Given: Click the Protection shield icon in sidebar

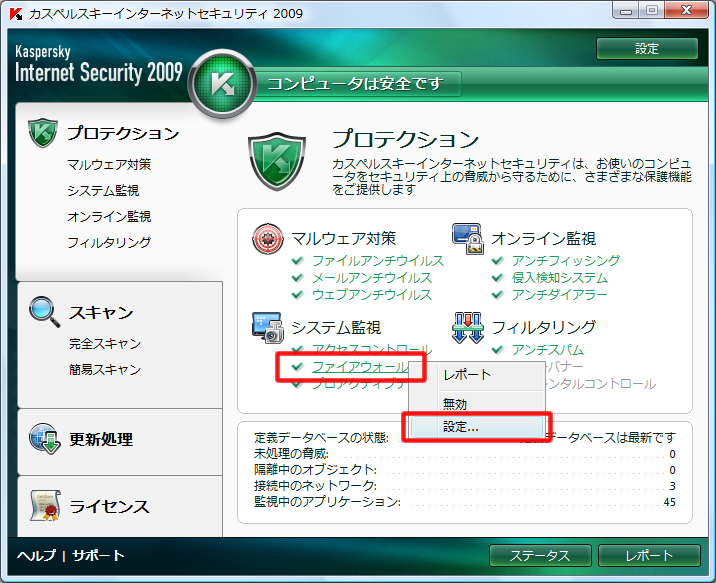Looking at the screenshot, I should coord(43,133).
